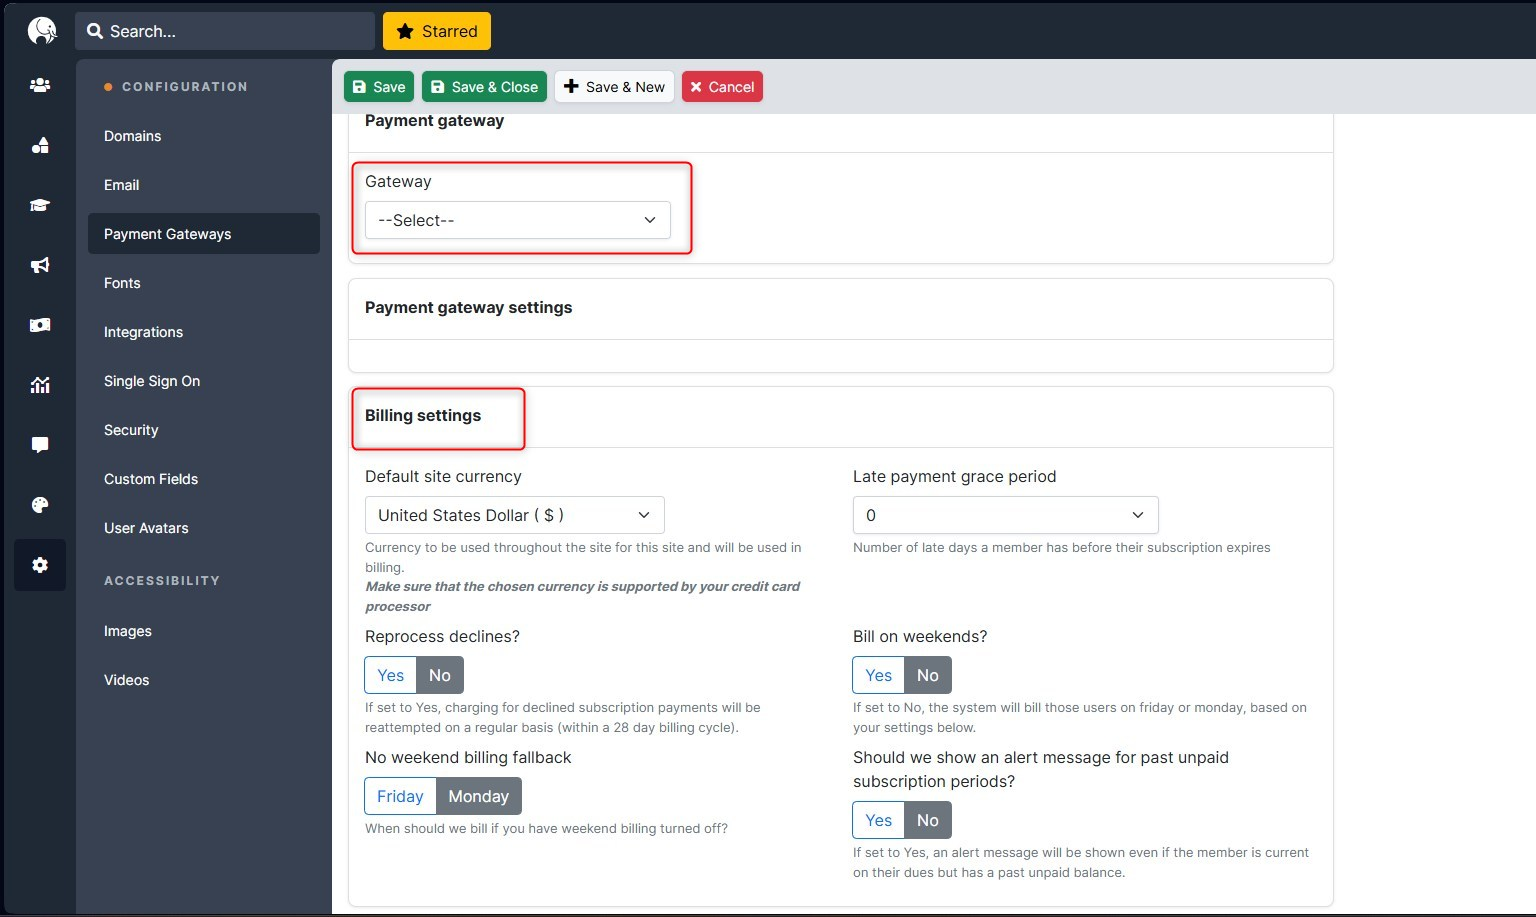1536x917 pixels.
Task: Click the elephant logo icon
Action: pos(41,31)
